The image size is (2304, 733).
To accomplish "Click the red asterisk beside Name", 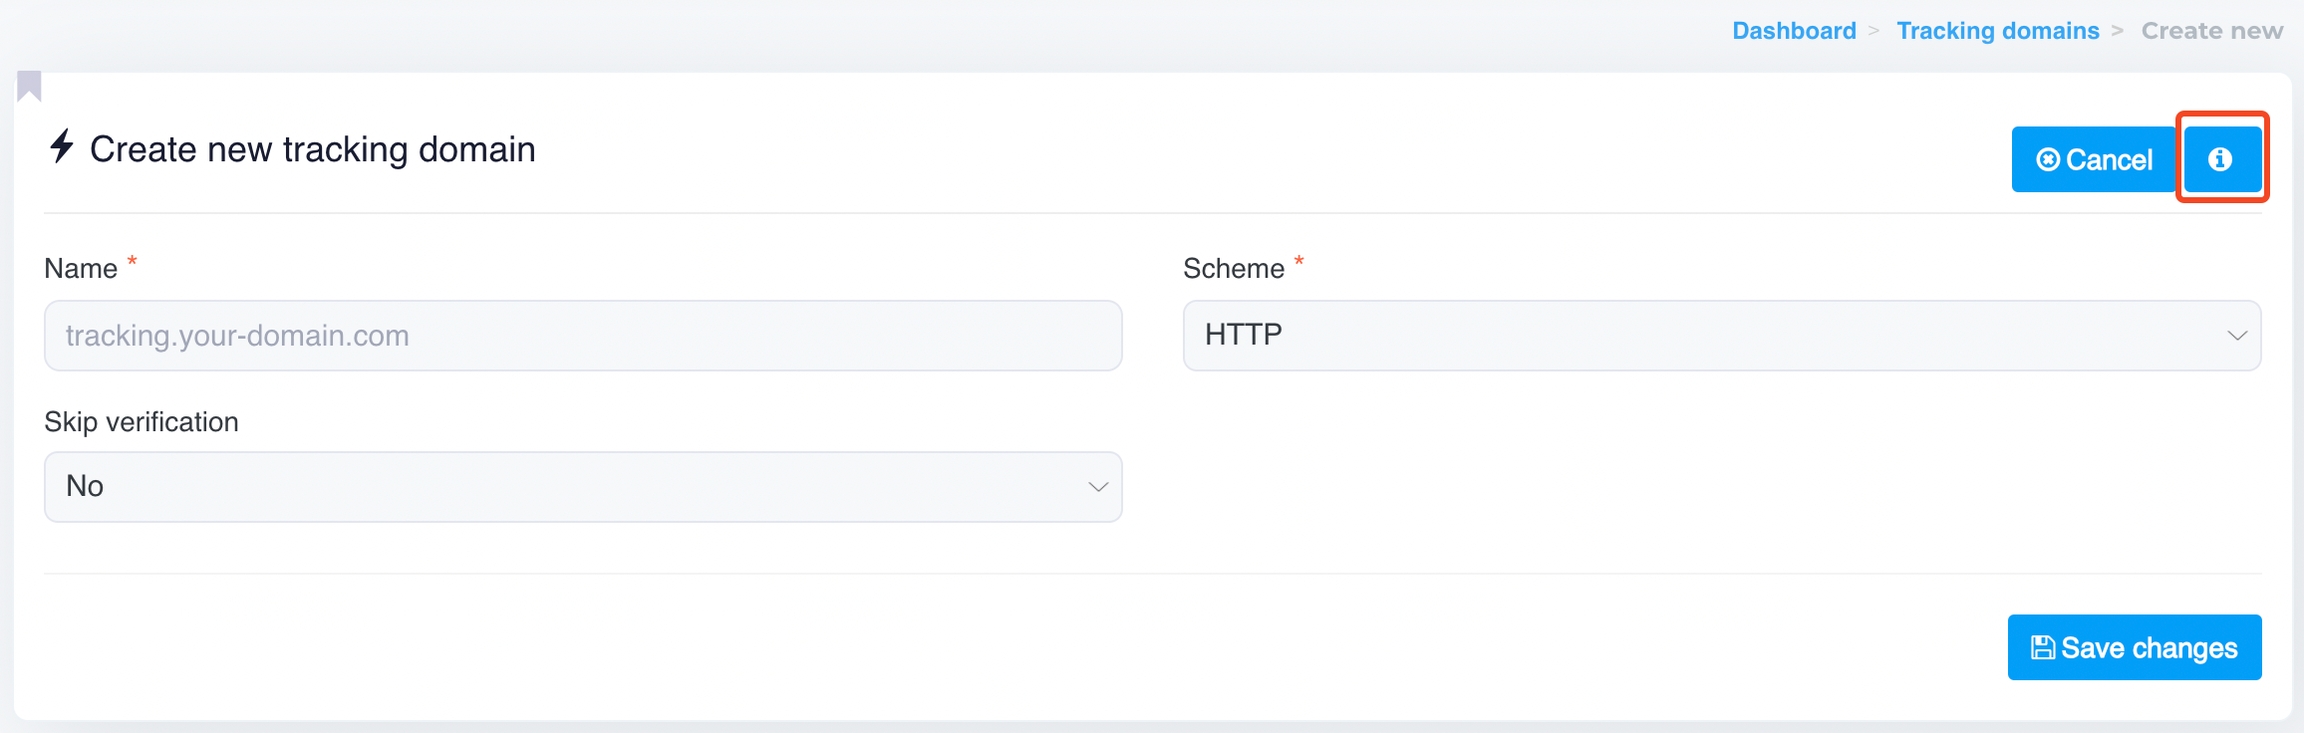I will (x=132, y=262).
